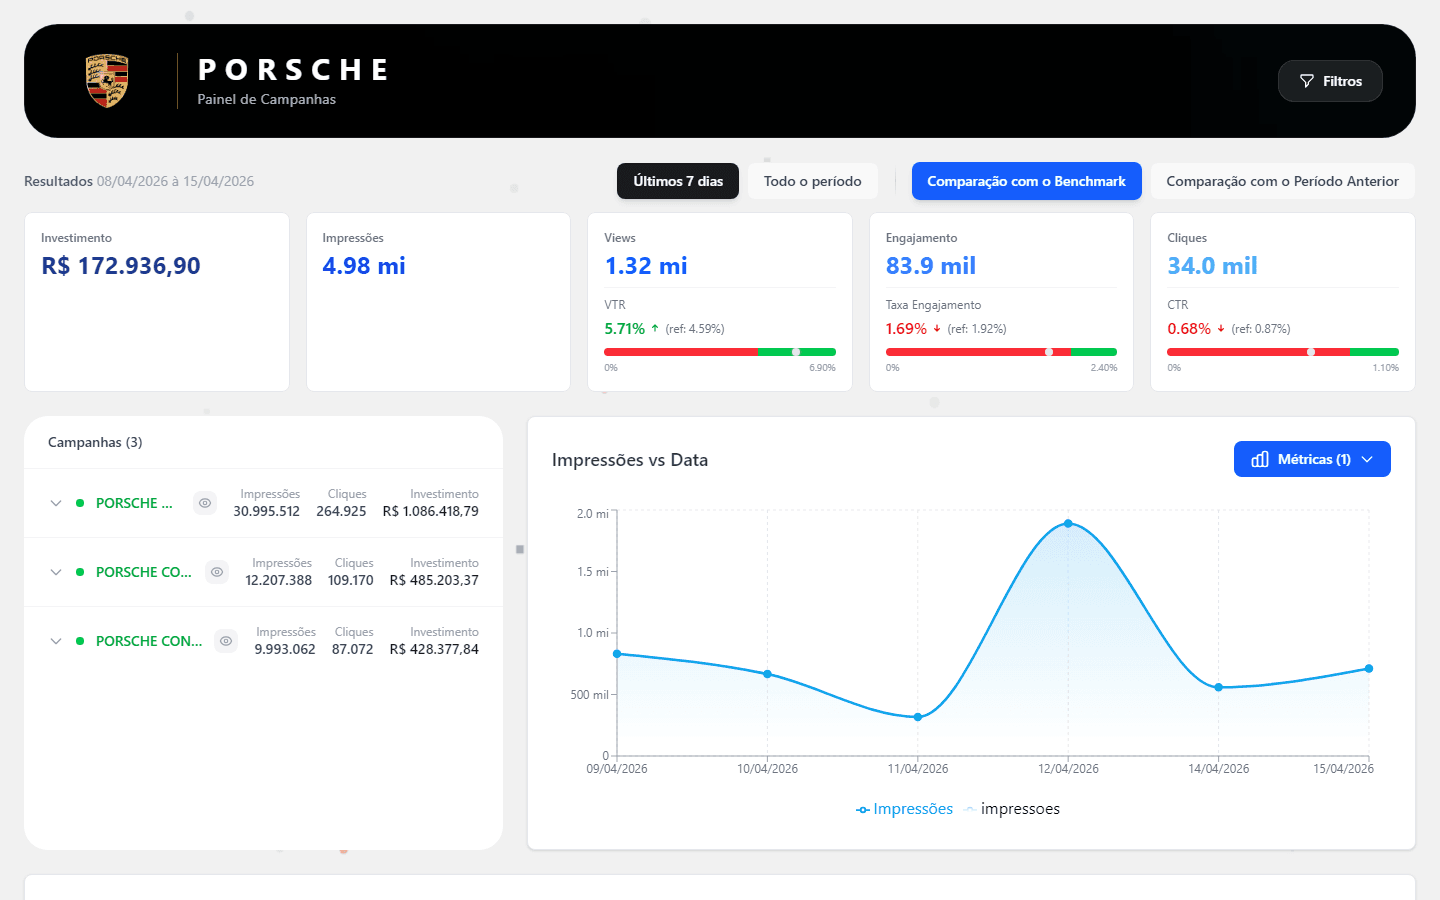The image size is (1440, 900).
Task: Click the chart point at 09/04/2026
Action: pos(617,654)
